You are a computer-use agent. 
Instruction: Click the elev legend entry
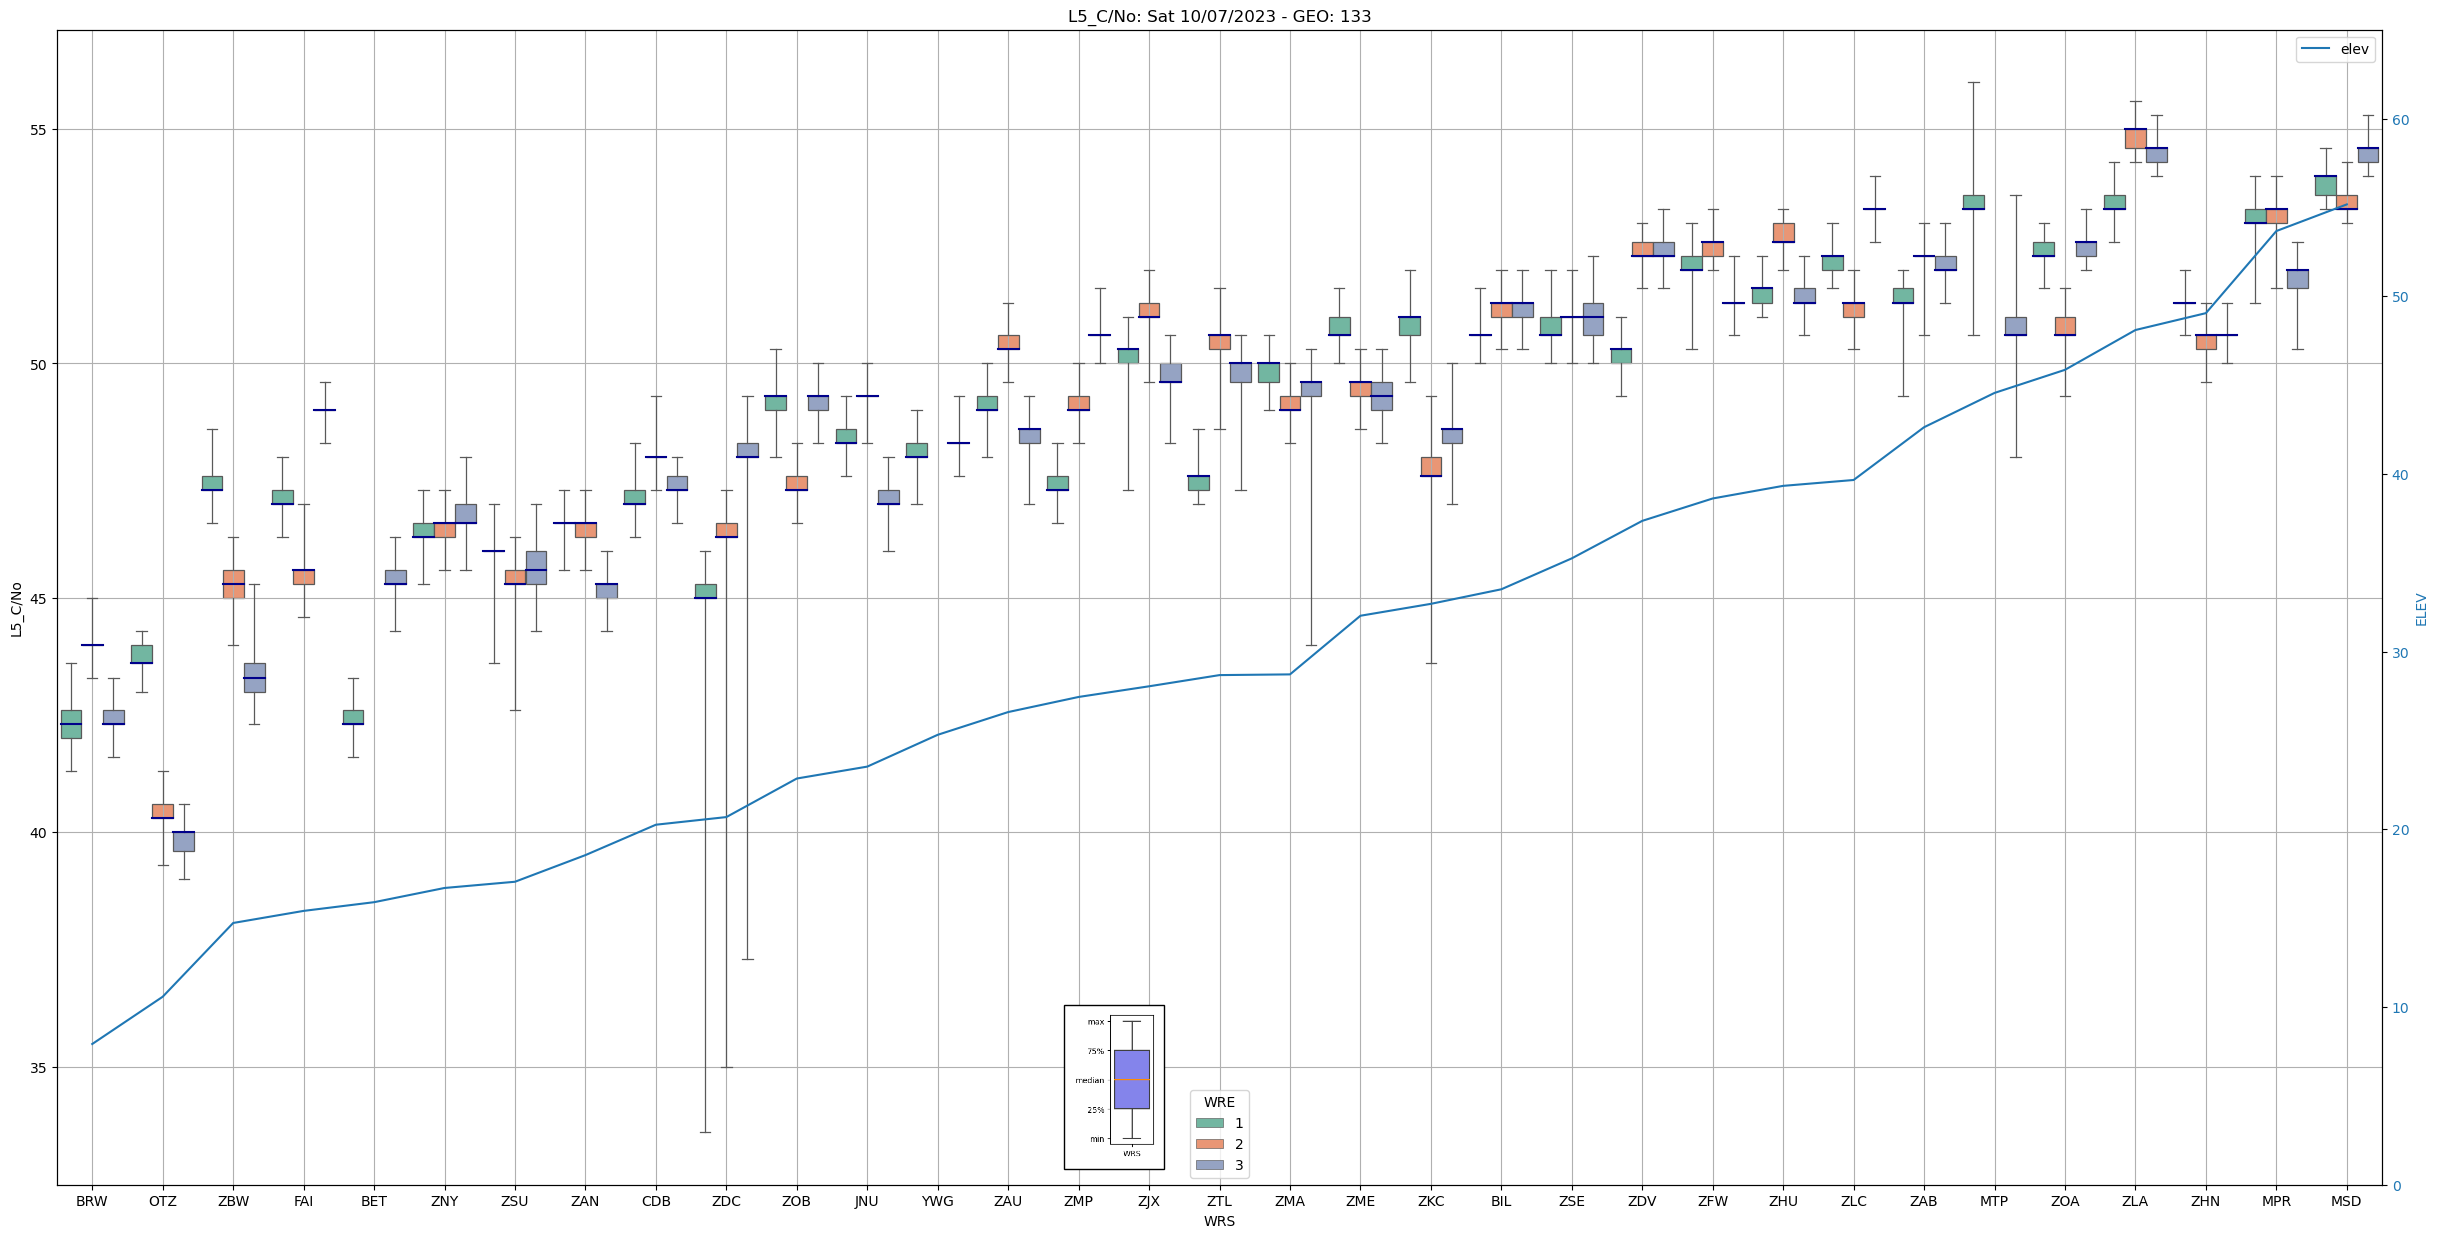pos(2336,49)
